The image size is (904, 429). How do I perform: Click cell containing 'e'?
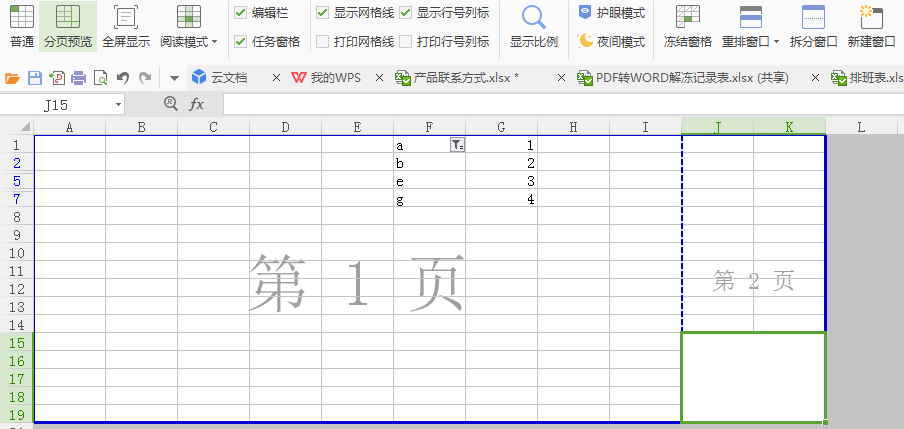pyautogui.click(x=430, y=180)
